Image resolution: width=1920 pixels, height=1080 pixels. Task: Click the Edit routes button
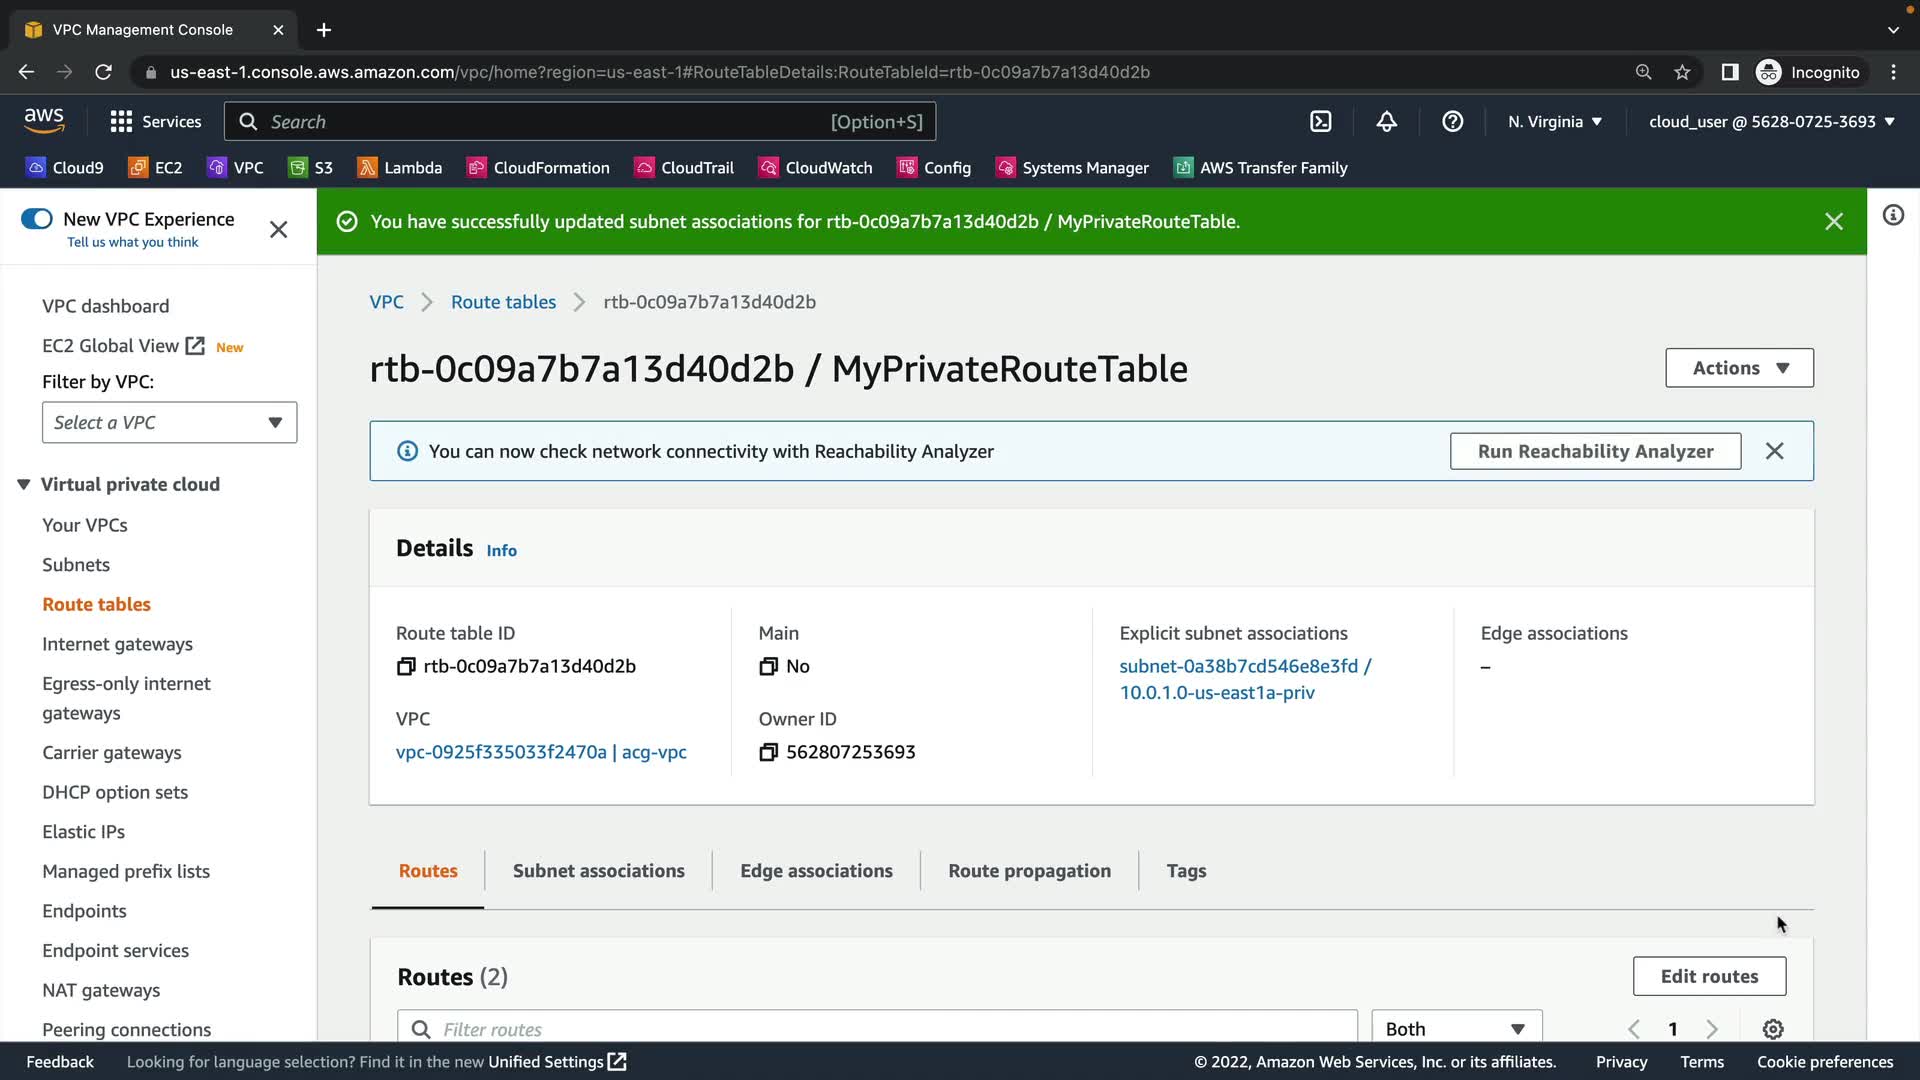pos(1708,976)
